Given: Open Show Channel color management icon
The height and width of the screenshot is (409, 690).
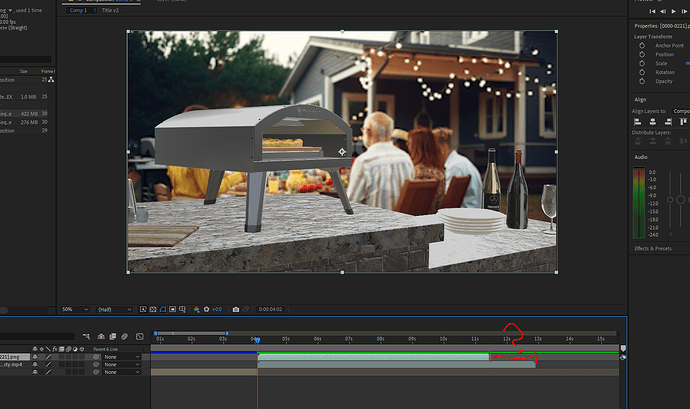Looking at the screenshot, I should coord(197,309).
